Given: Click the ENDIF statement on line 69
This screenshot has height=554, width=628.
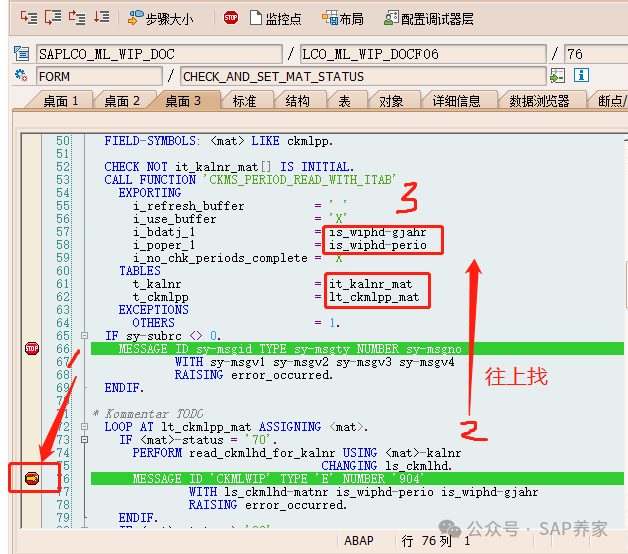Looking at the screenshot, I should pyautogui.click(x=124, y=388).
